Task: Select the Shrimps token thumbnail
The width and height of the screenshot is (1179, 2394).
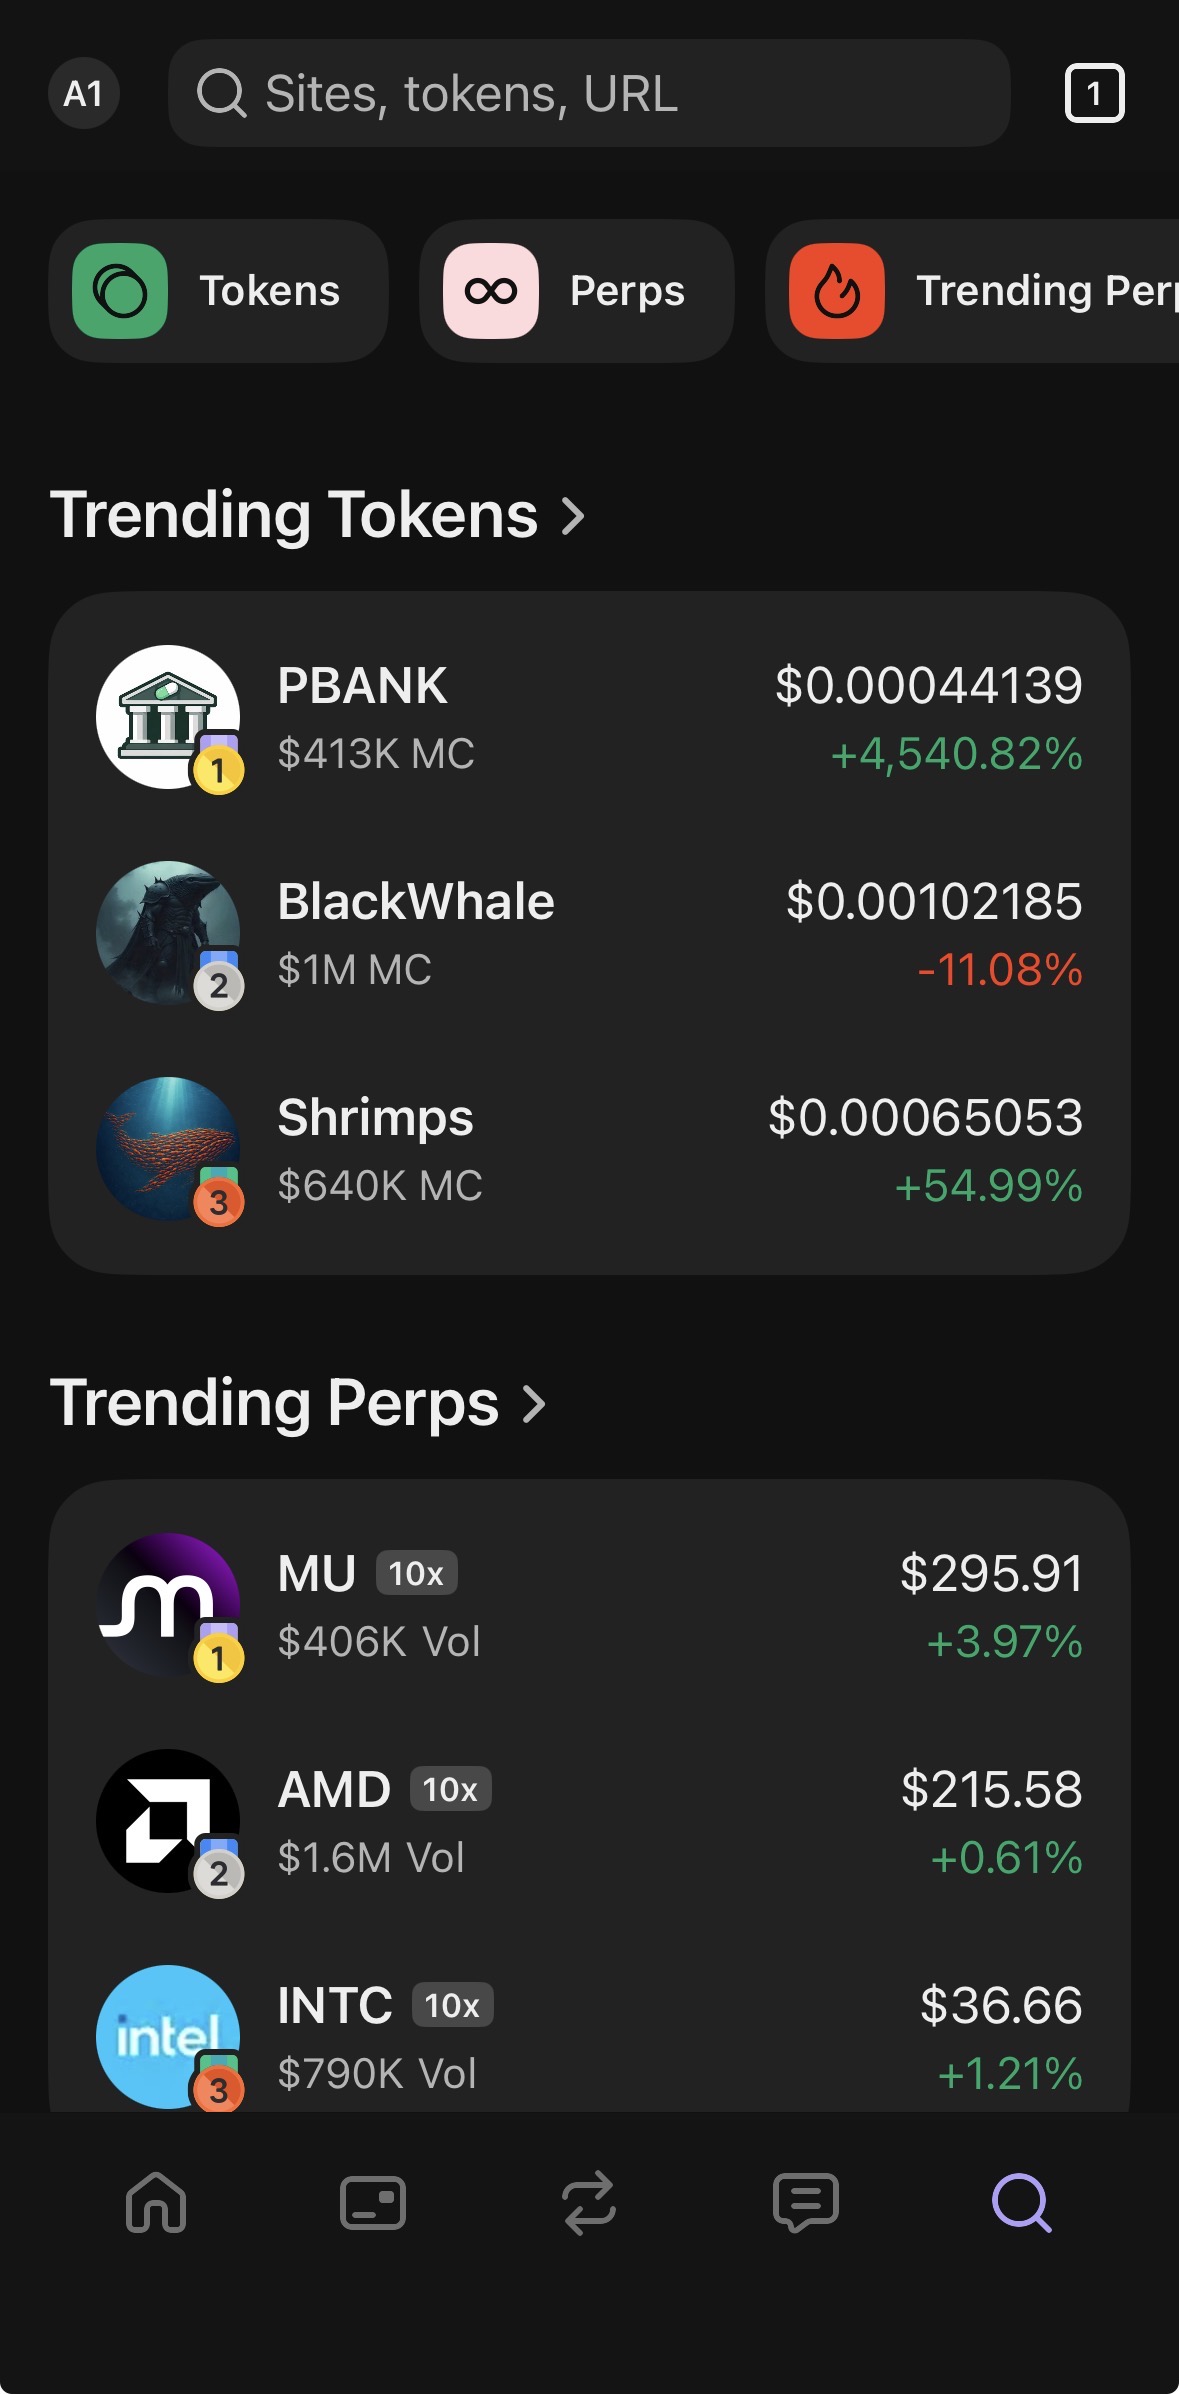Action: point(168,1149)
